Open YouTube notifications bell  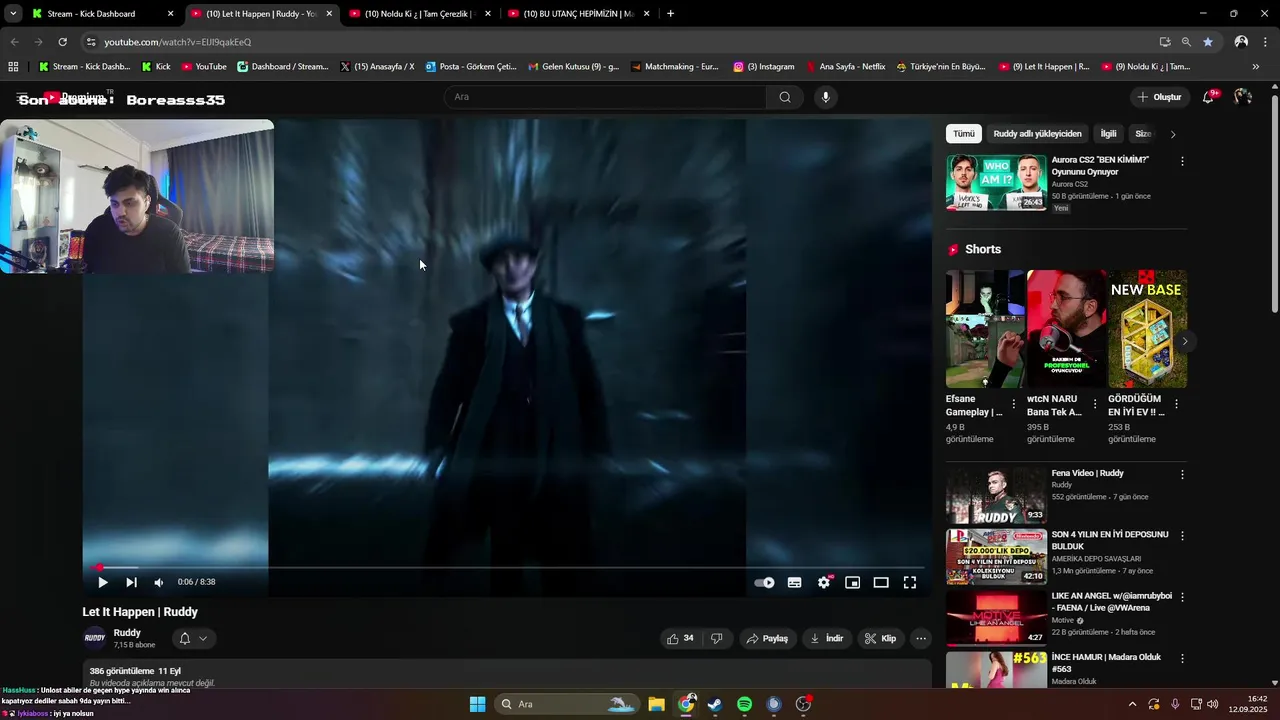tap(1209, 97)
